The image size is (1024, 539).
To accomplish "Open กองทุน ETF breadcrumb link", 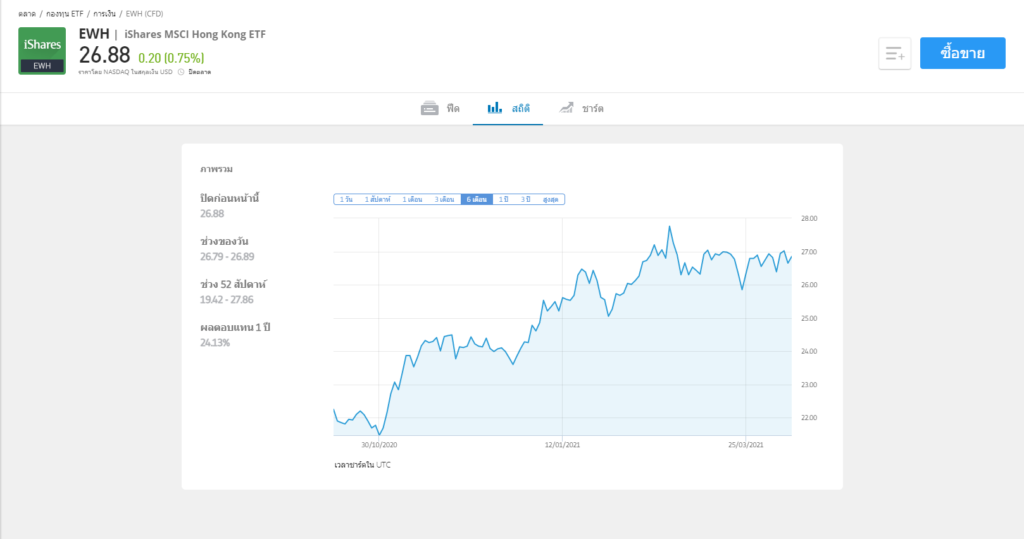I will (x=65, y=15).
